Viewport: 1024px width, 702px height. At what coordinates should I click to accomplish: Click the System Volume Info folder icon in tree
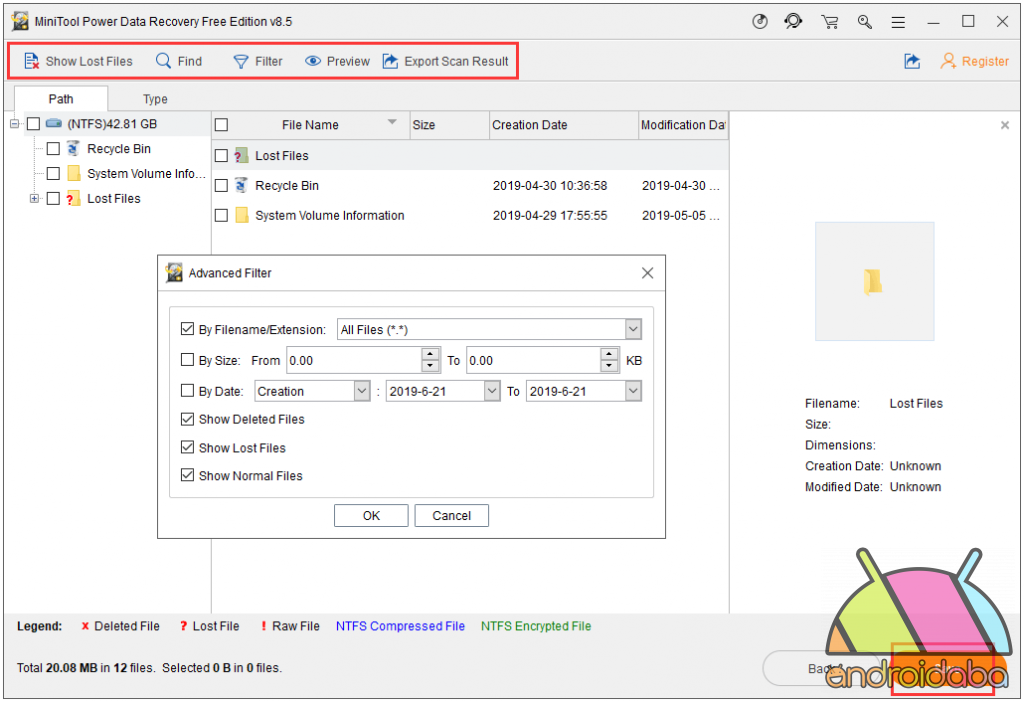74,174
